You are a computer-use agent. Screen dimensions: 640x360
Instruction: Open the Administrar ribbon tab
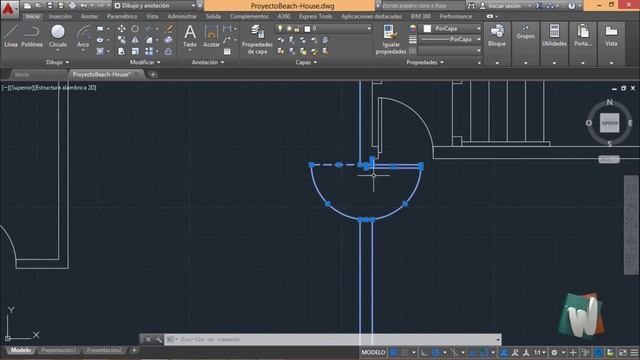(182, 16)
